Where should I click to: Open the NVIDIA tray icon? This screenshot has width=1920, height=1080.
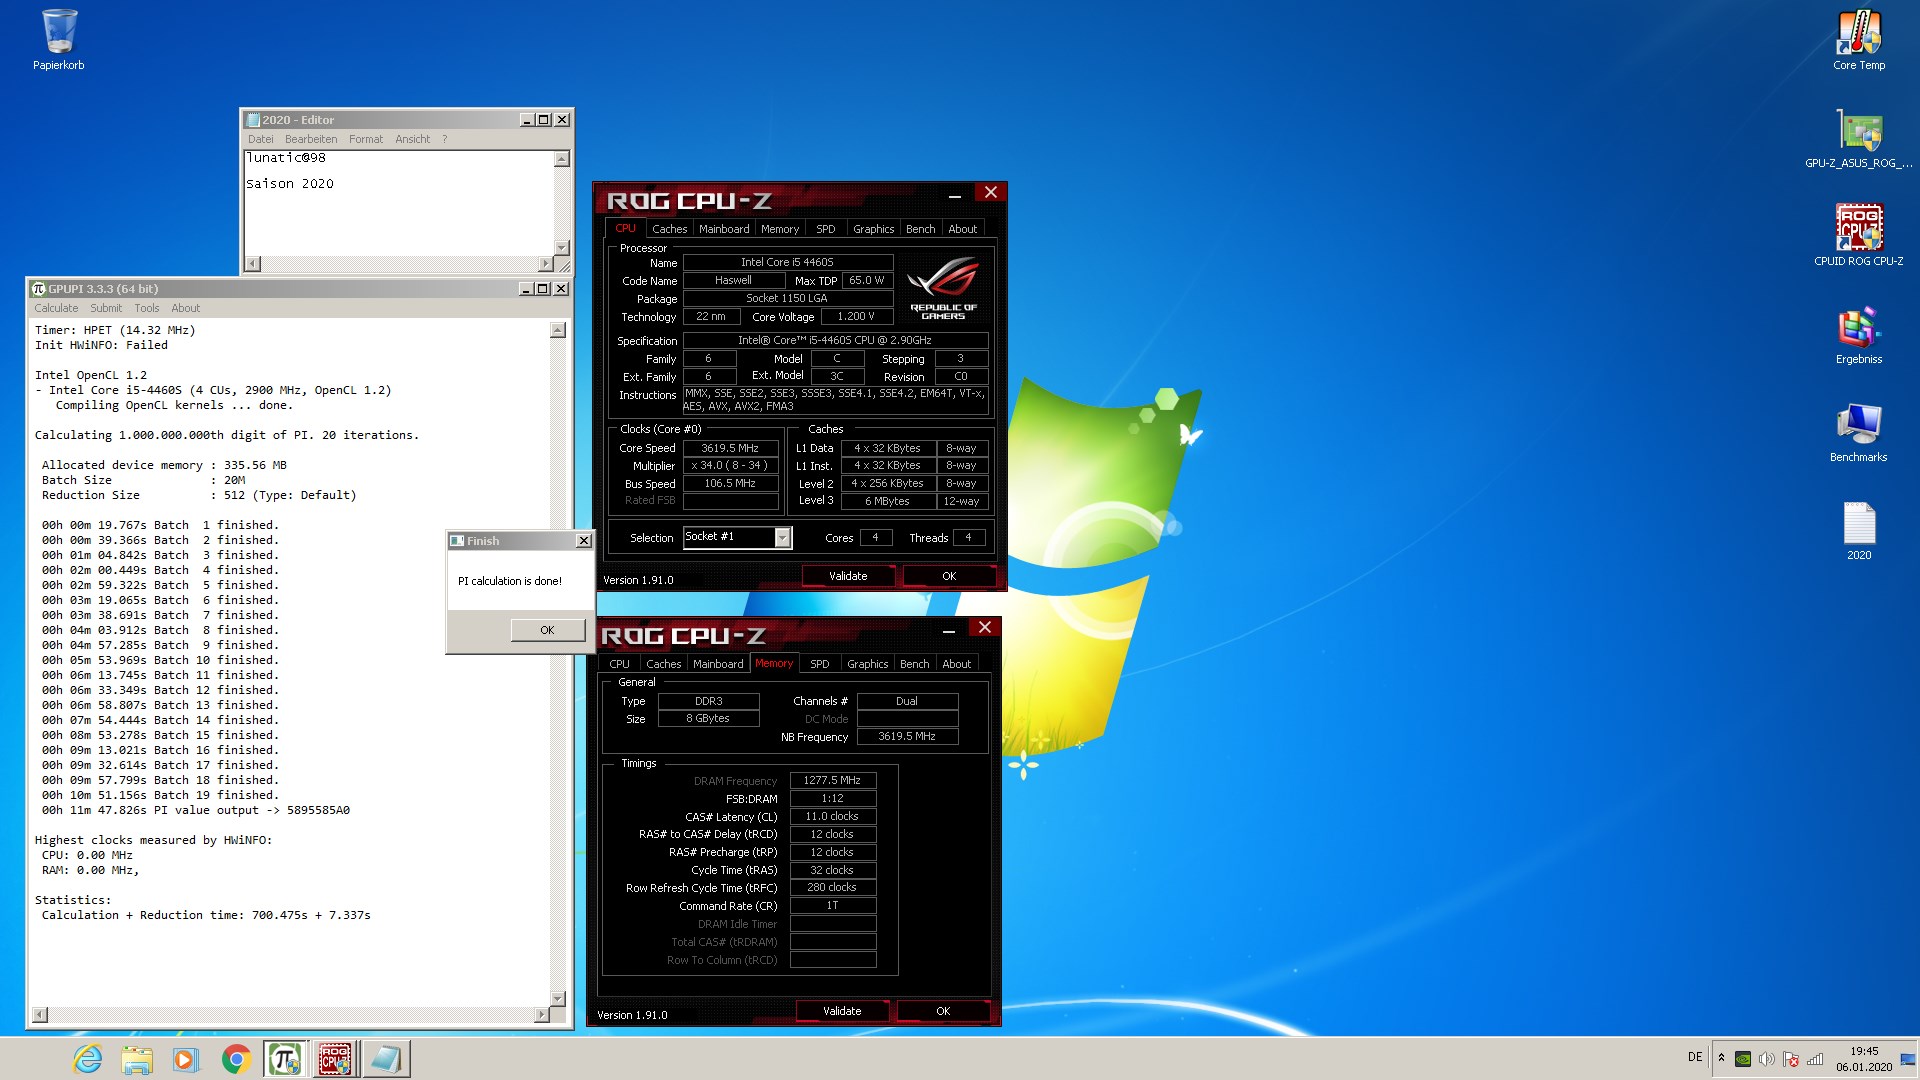point(1743,1059)
